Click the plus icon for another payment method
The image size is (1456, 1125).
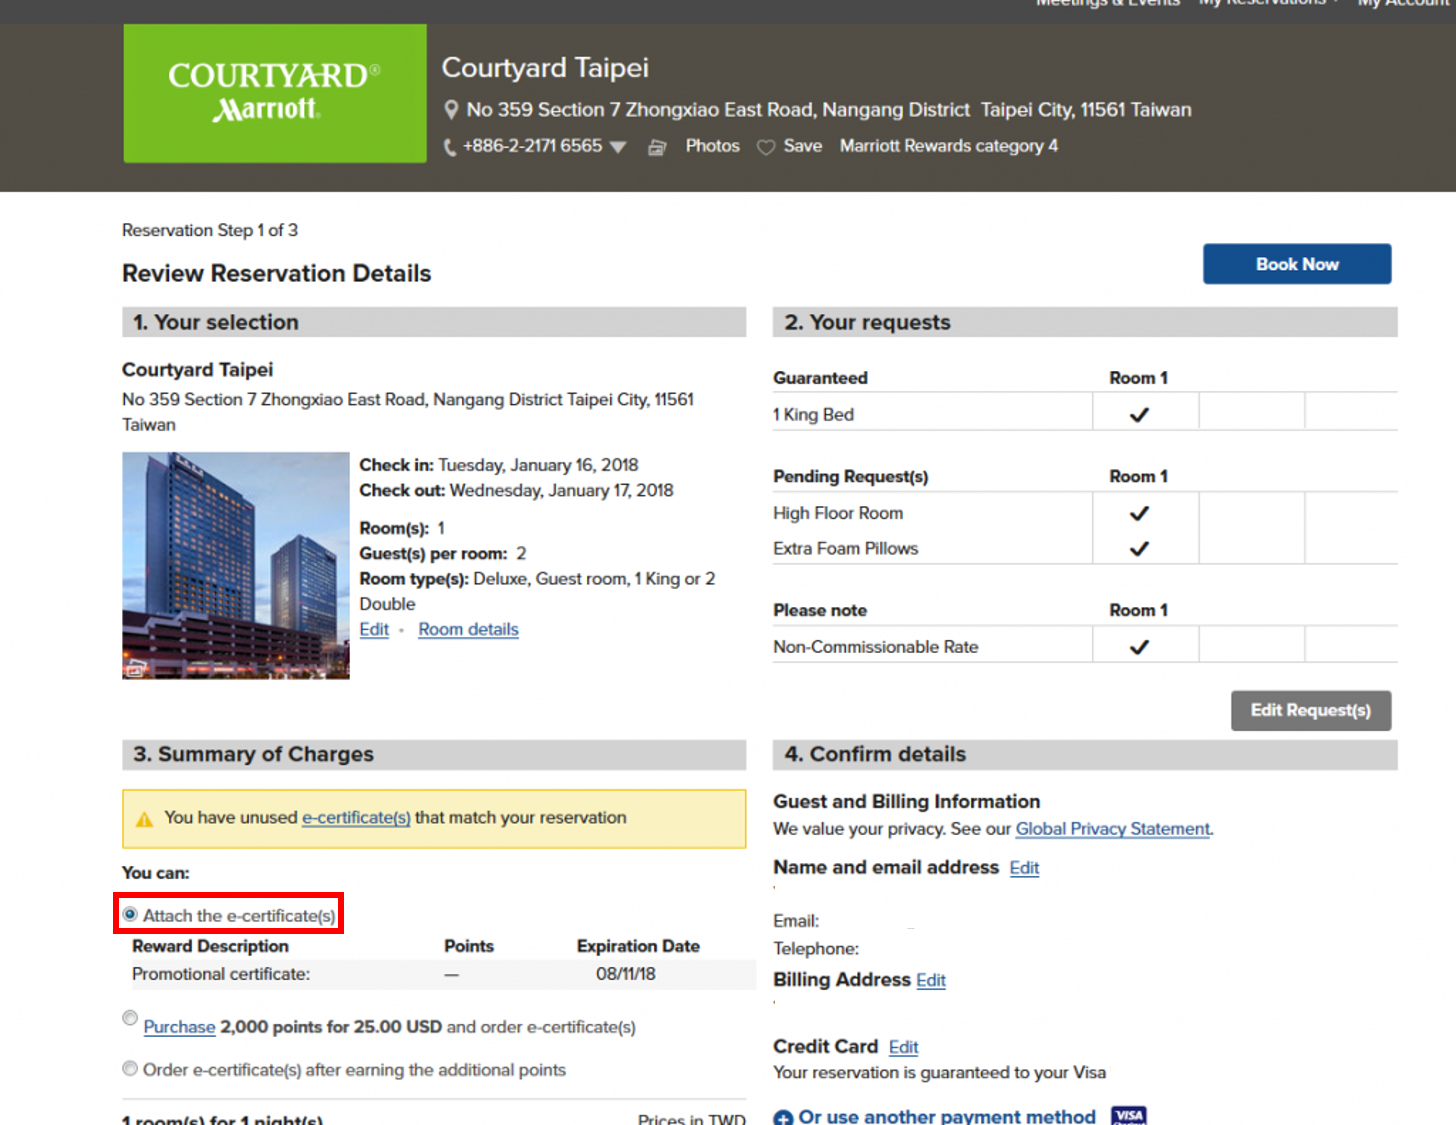pyautogui.click(x=783, y=1117)
